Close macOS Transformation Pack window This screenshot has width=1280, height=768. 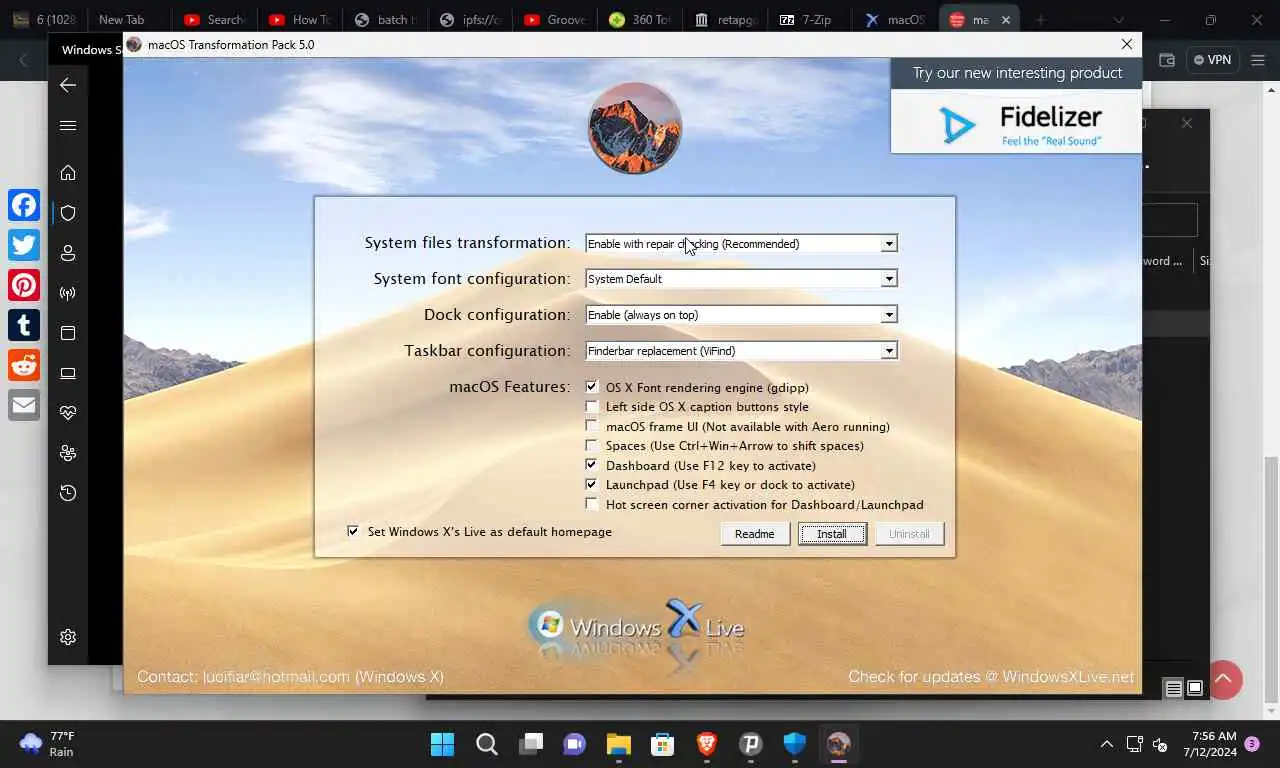pyautogui.click(x=1127, y=44)
